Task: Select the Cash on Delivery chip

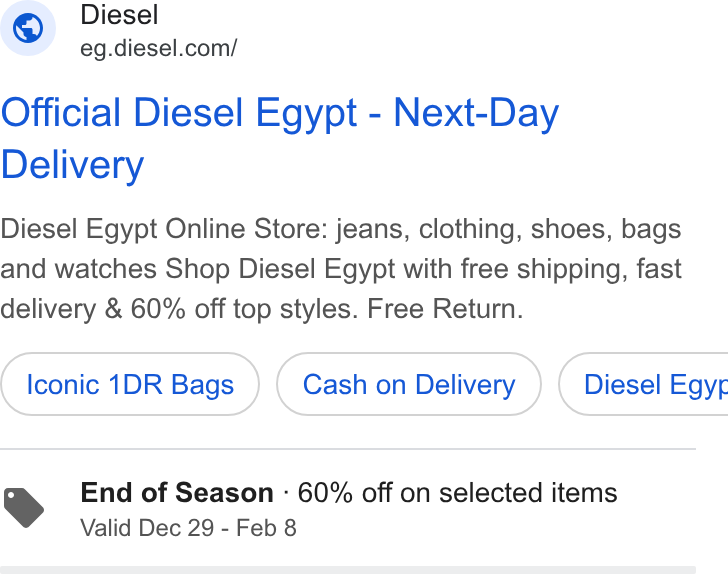Action: (409, 384)
